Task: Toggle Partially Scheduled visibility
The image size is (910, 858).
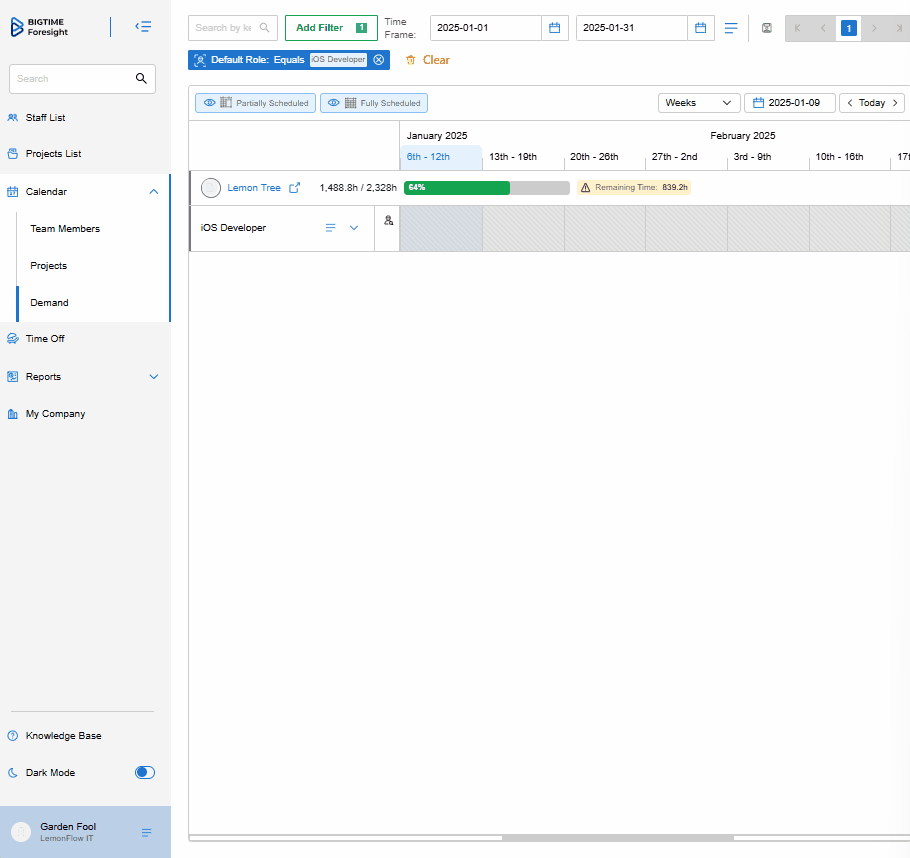Action: [x=255, y=103]
